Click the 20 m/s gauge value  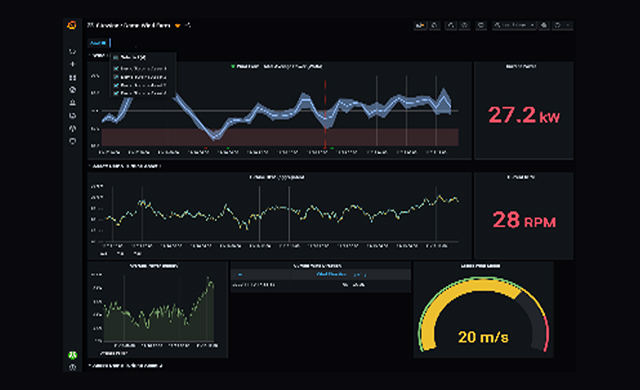click(483, 337)
